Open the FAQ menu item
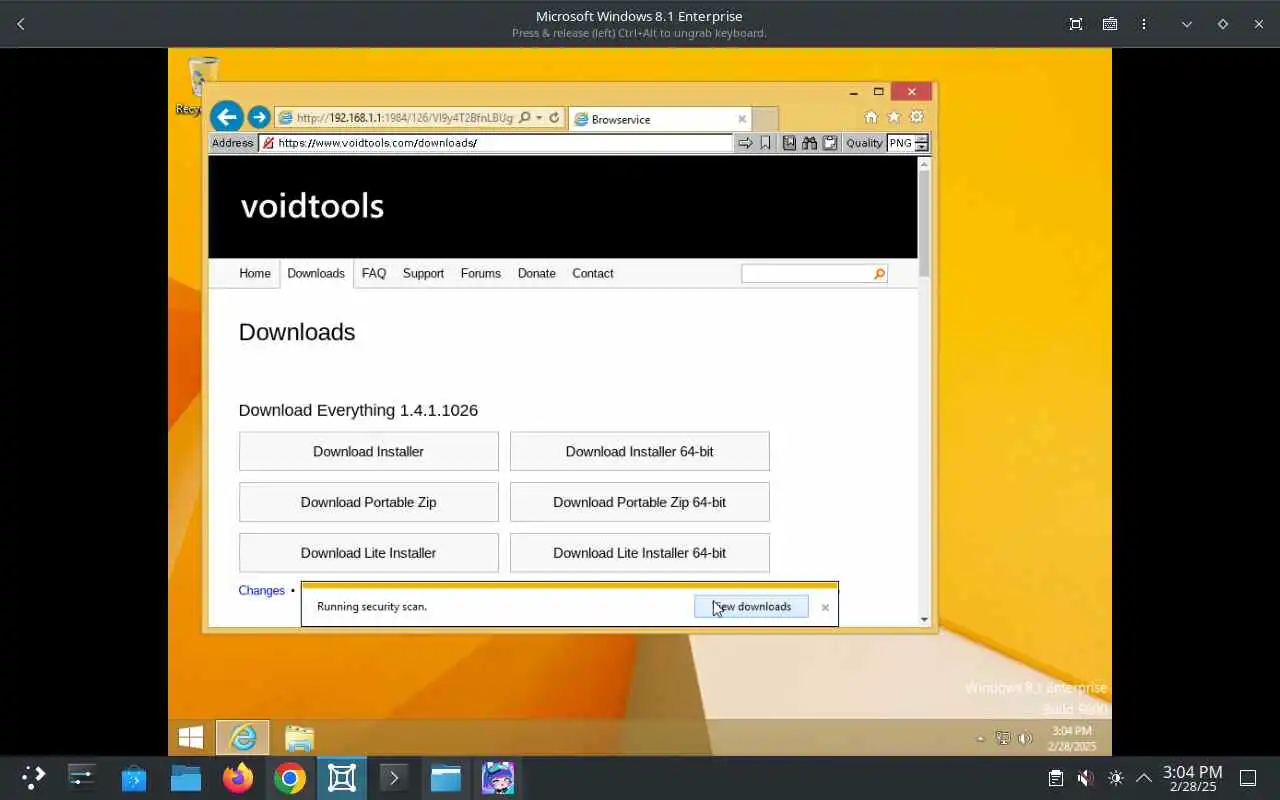The width and height of the screenshot is (1280, 800). (x=374, y=273)
